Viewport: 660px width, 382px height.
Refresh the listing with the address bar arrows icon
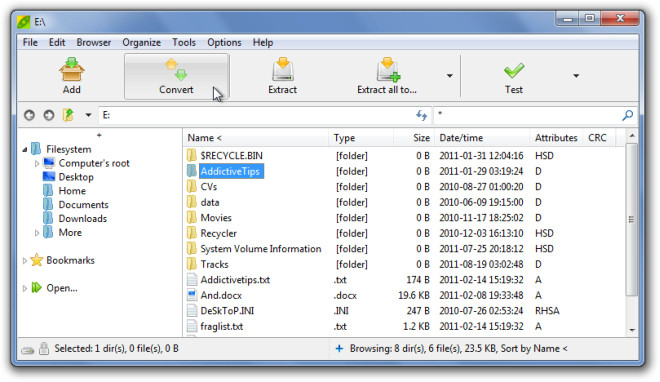tap(421, 115)
